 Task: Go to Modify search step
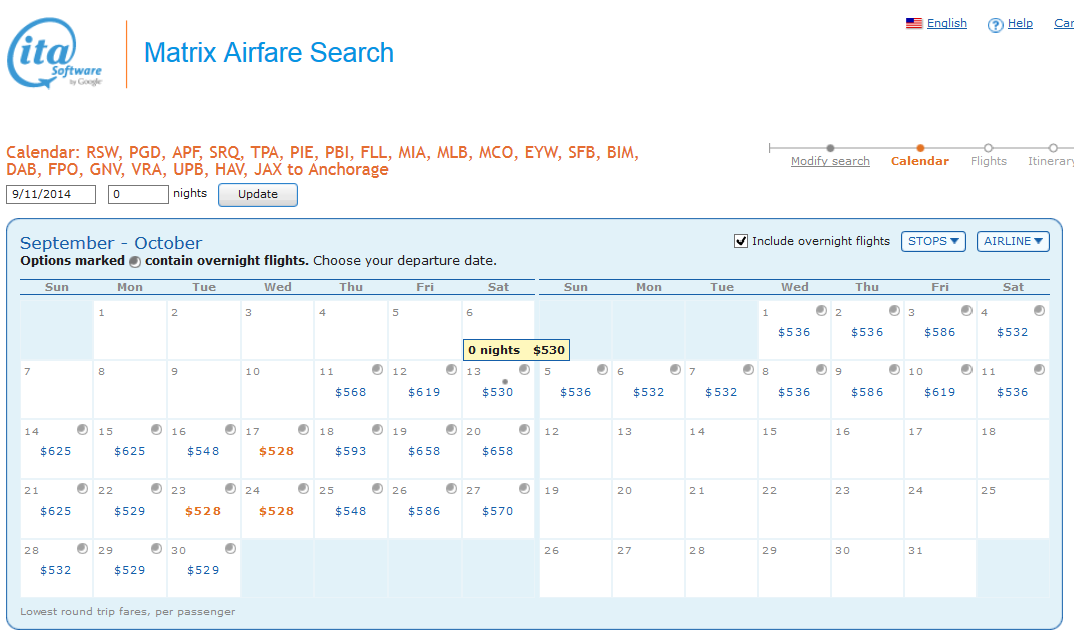click(x=830, y=161)
